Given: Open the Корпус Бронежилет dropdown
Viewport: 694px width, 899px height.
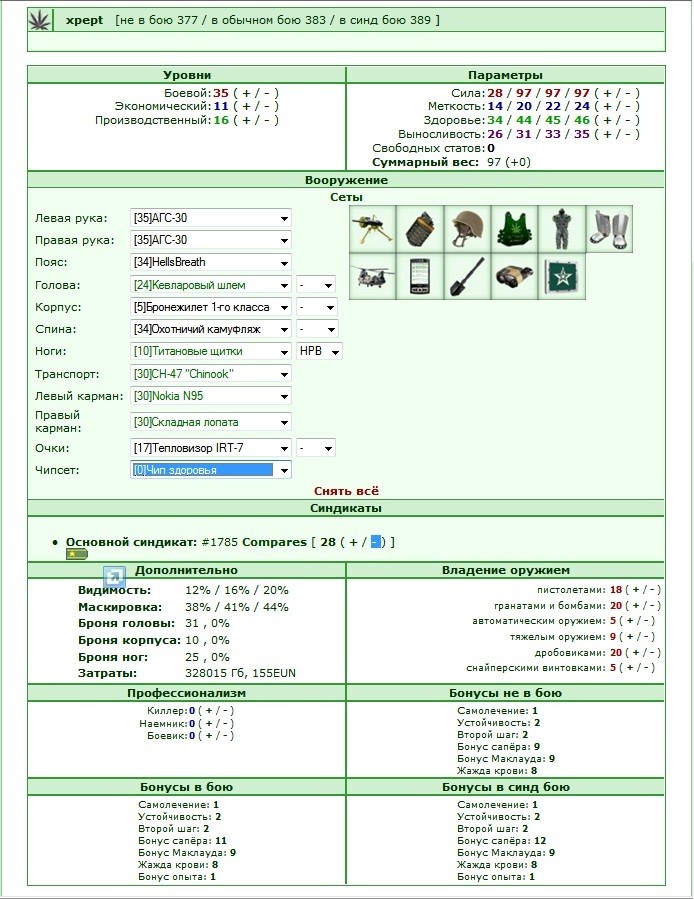Looking at the screenshot, I should click(x=210, y=307).
